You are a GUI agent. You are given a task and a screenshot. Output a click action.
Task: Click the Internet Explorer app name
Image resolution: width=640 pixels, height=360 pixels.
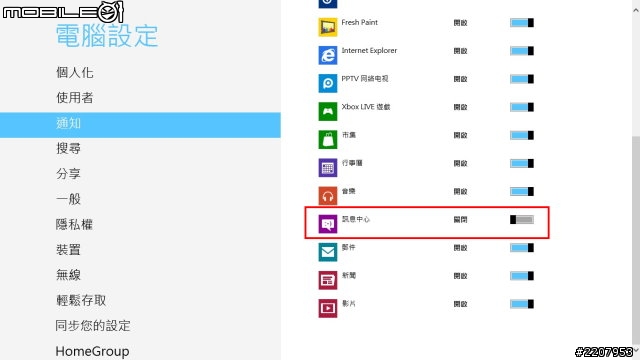(369, 51)
